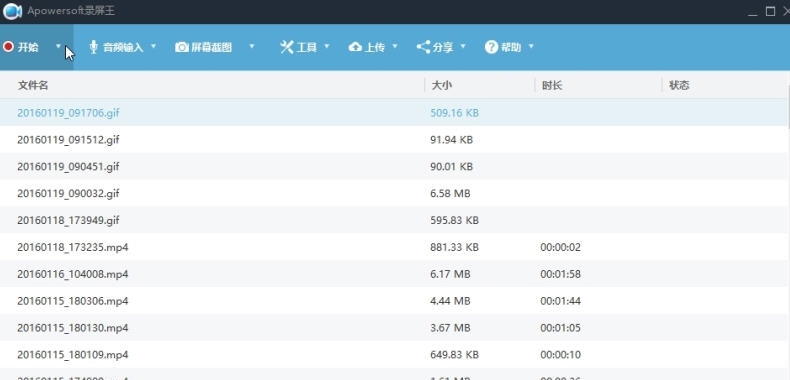Open the 帮助 menu label
Screen dimensions: 790x380
click(x=510, y=47)
